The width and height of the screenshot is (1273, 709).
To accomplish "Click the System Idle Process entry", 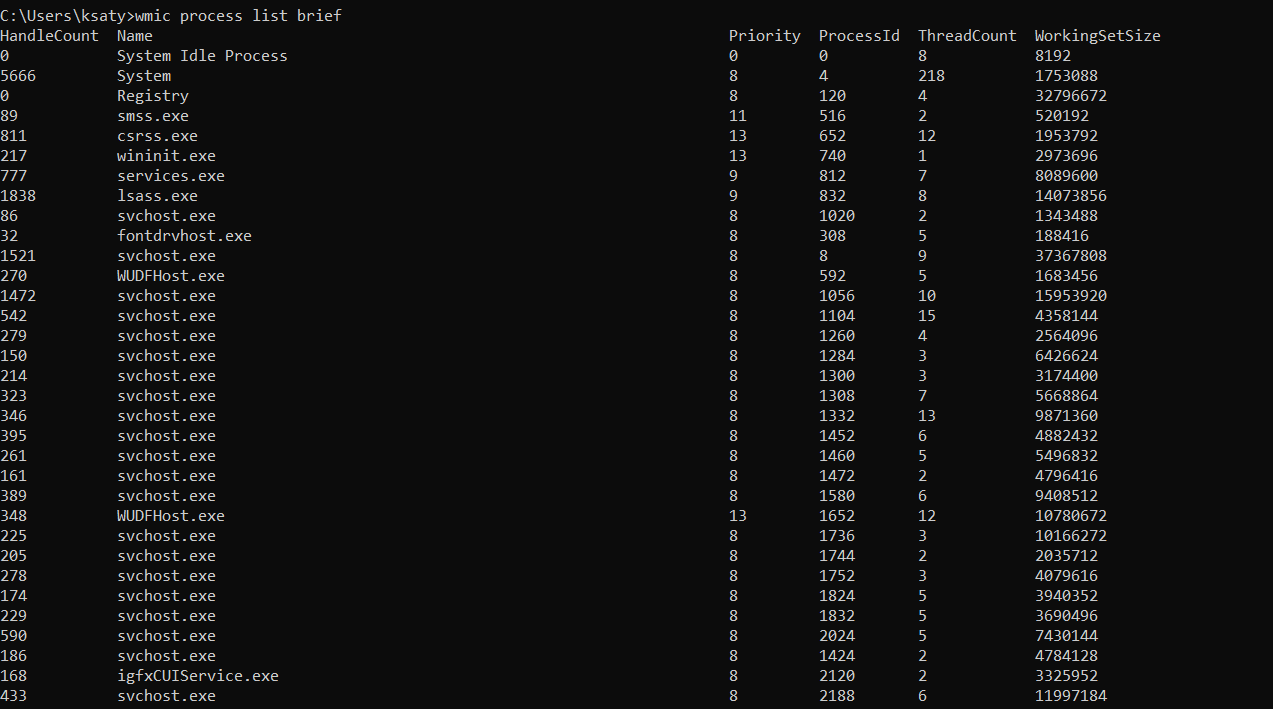I will [x=202, y=56].
